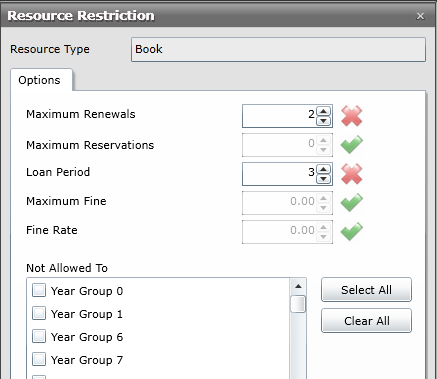Screen dimensions: 437x379
Task: Click the Clear All button
Action: [x=366, y=321]
